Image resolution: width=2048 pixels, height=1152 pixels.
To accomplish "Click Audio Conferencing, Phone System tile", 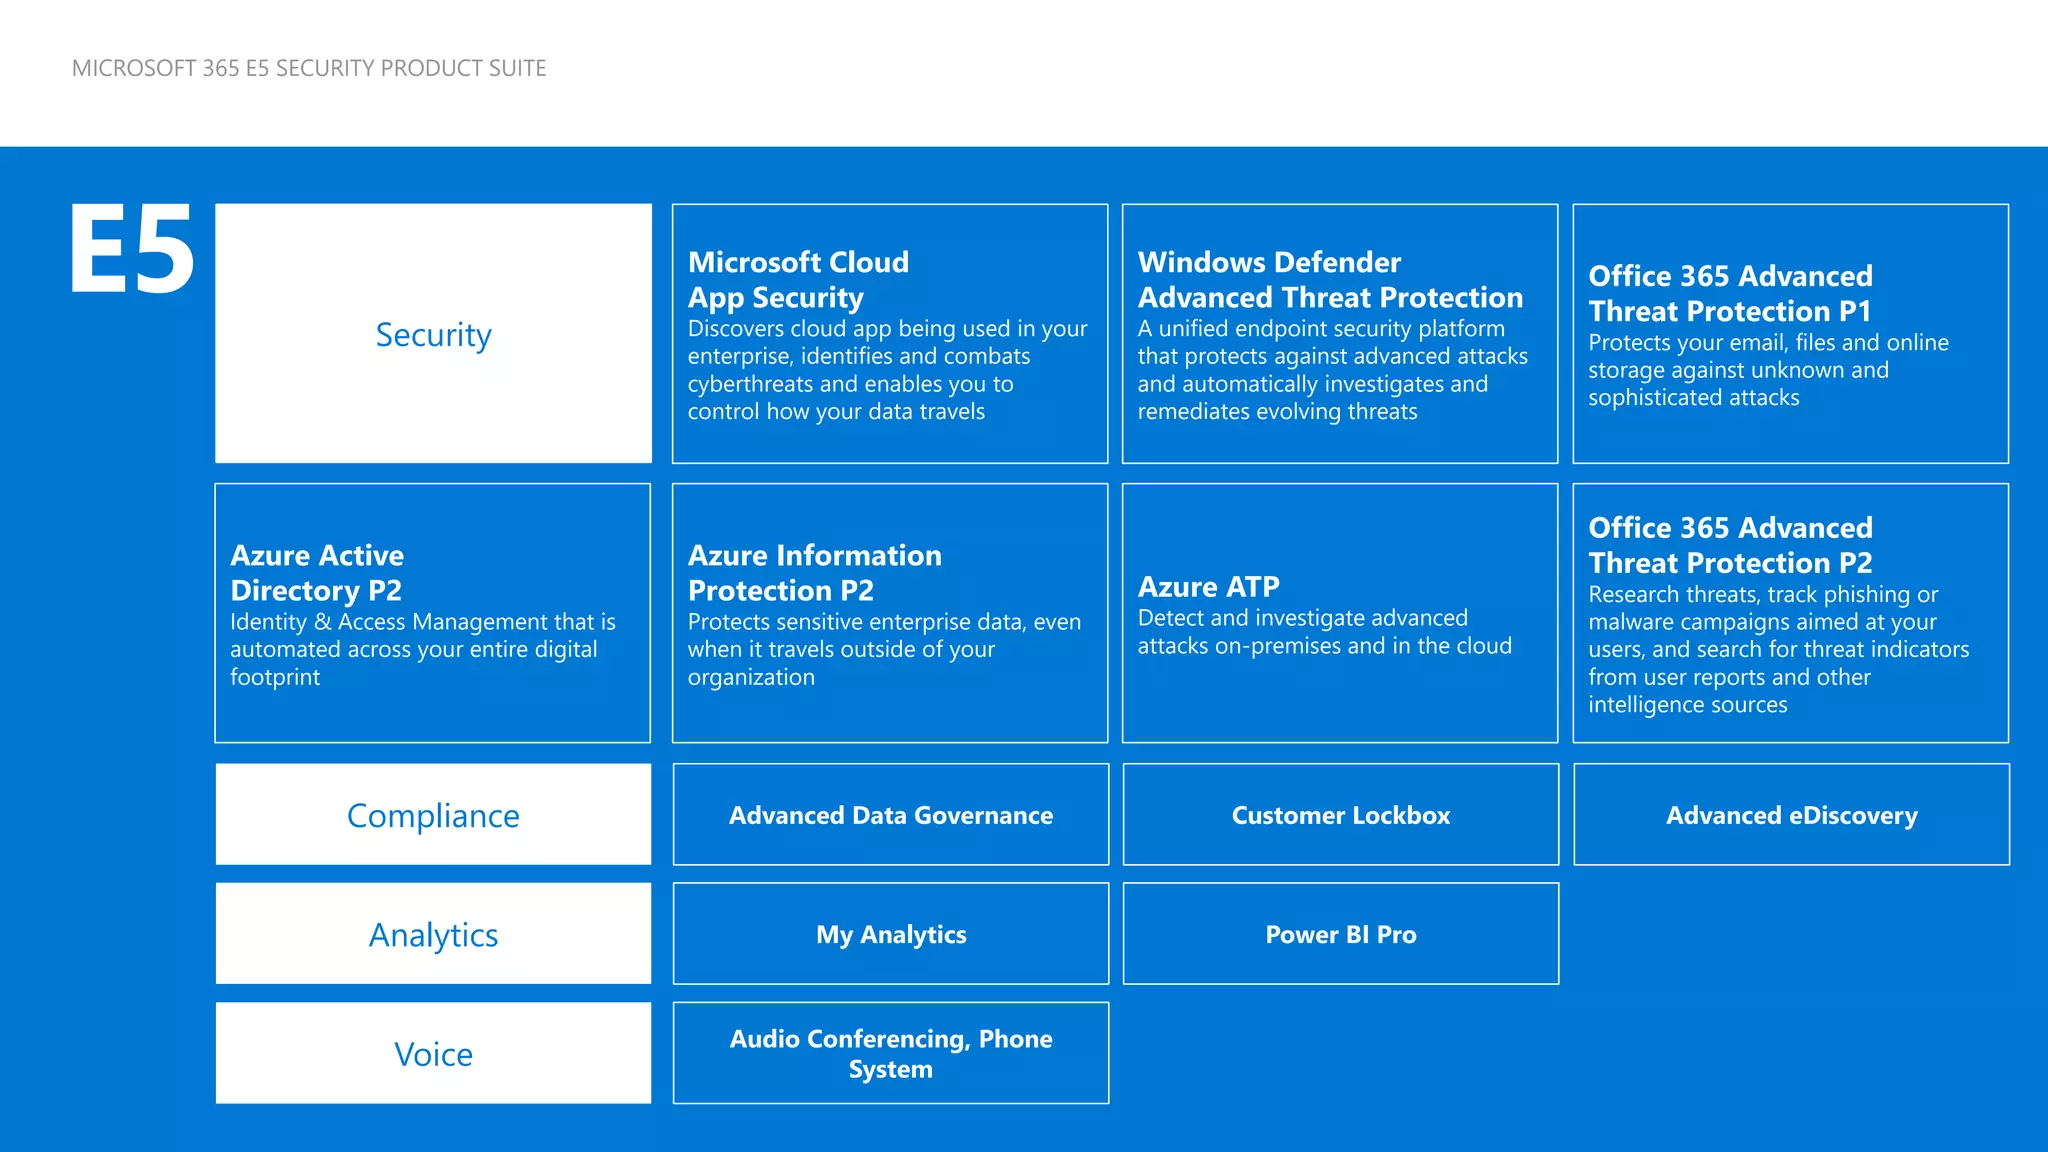I will 890,1053.
